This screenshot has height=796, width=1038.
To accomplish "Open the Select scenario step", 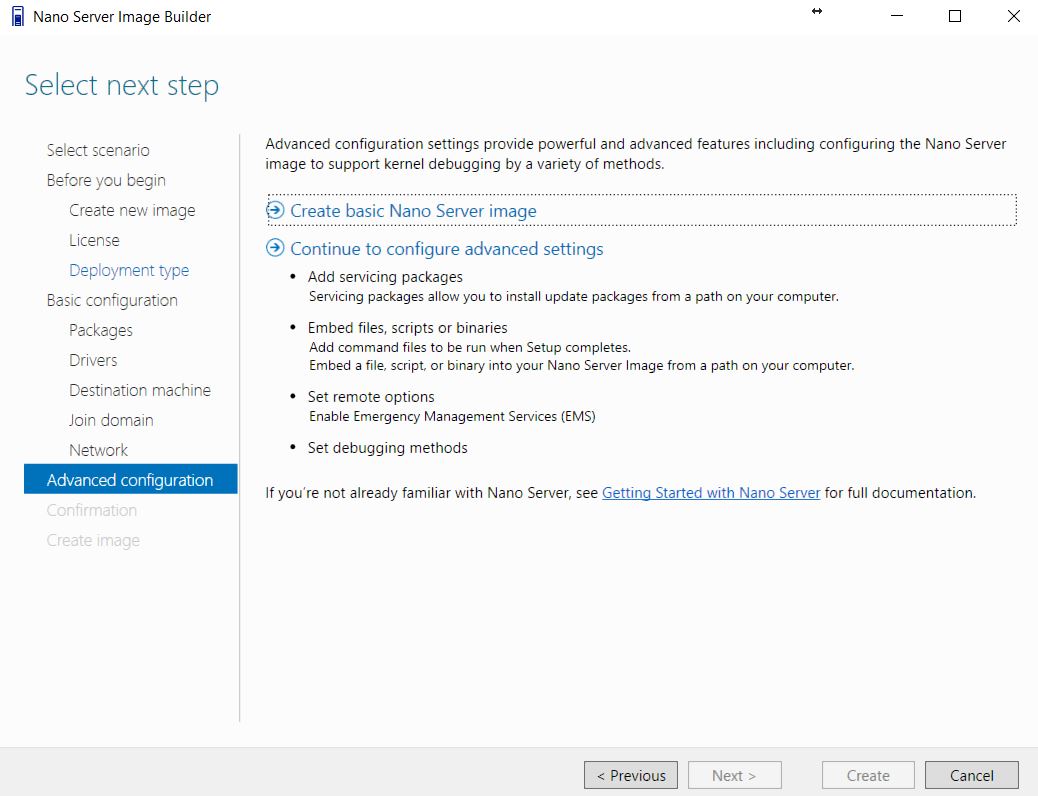I will point(98,150).
